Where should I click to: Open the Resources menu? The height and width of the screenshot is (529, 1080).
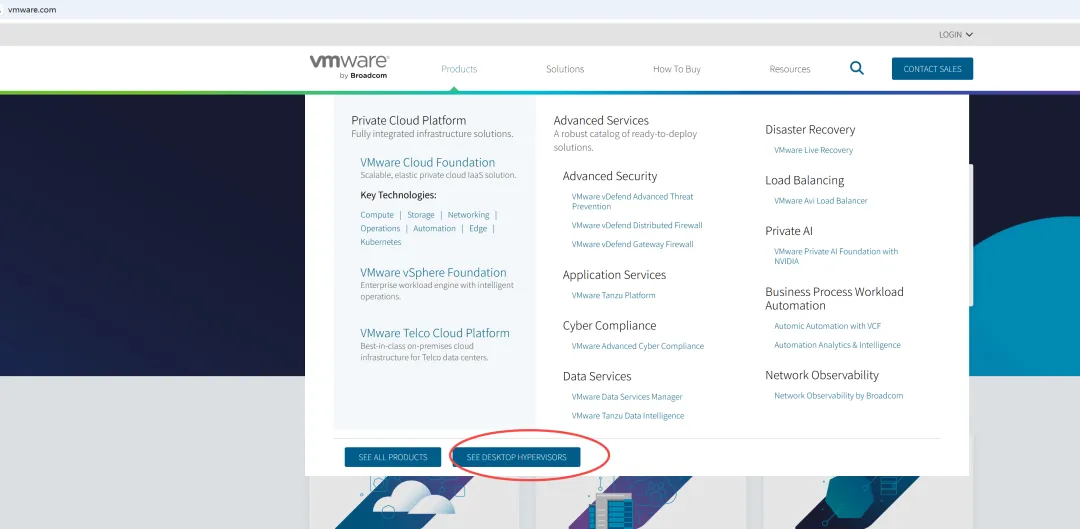[789, 69]
